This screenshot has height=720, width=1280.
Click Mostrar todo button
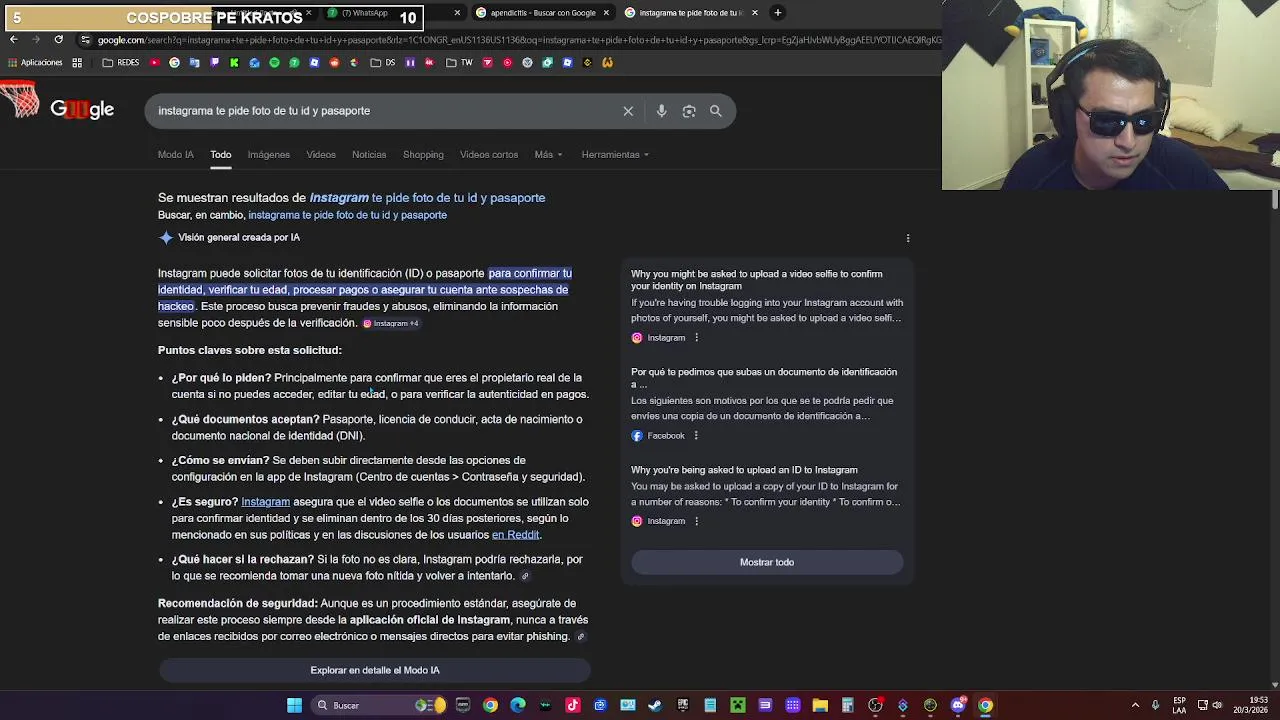(x=767, y=562)
